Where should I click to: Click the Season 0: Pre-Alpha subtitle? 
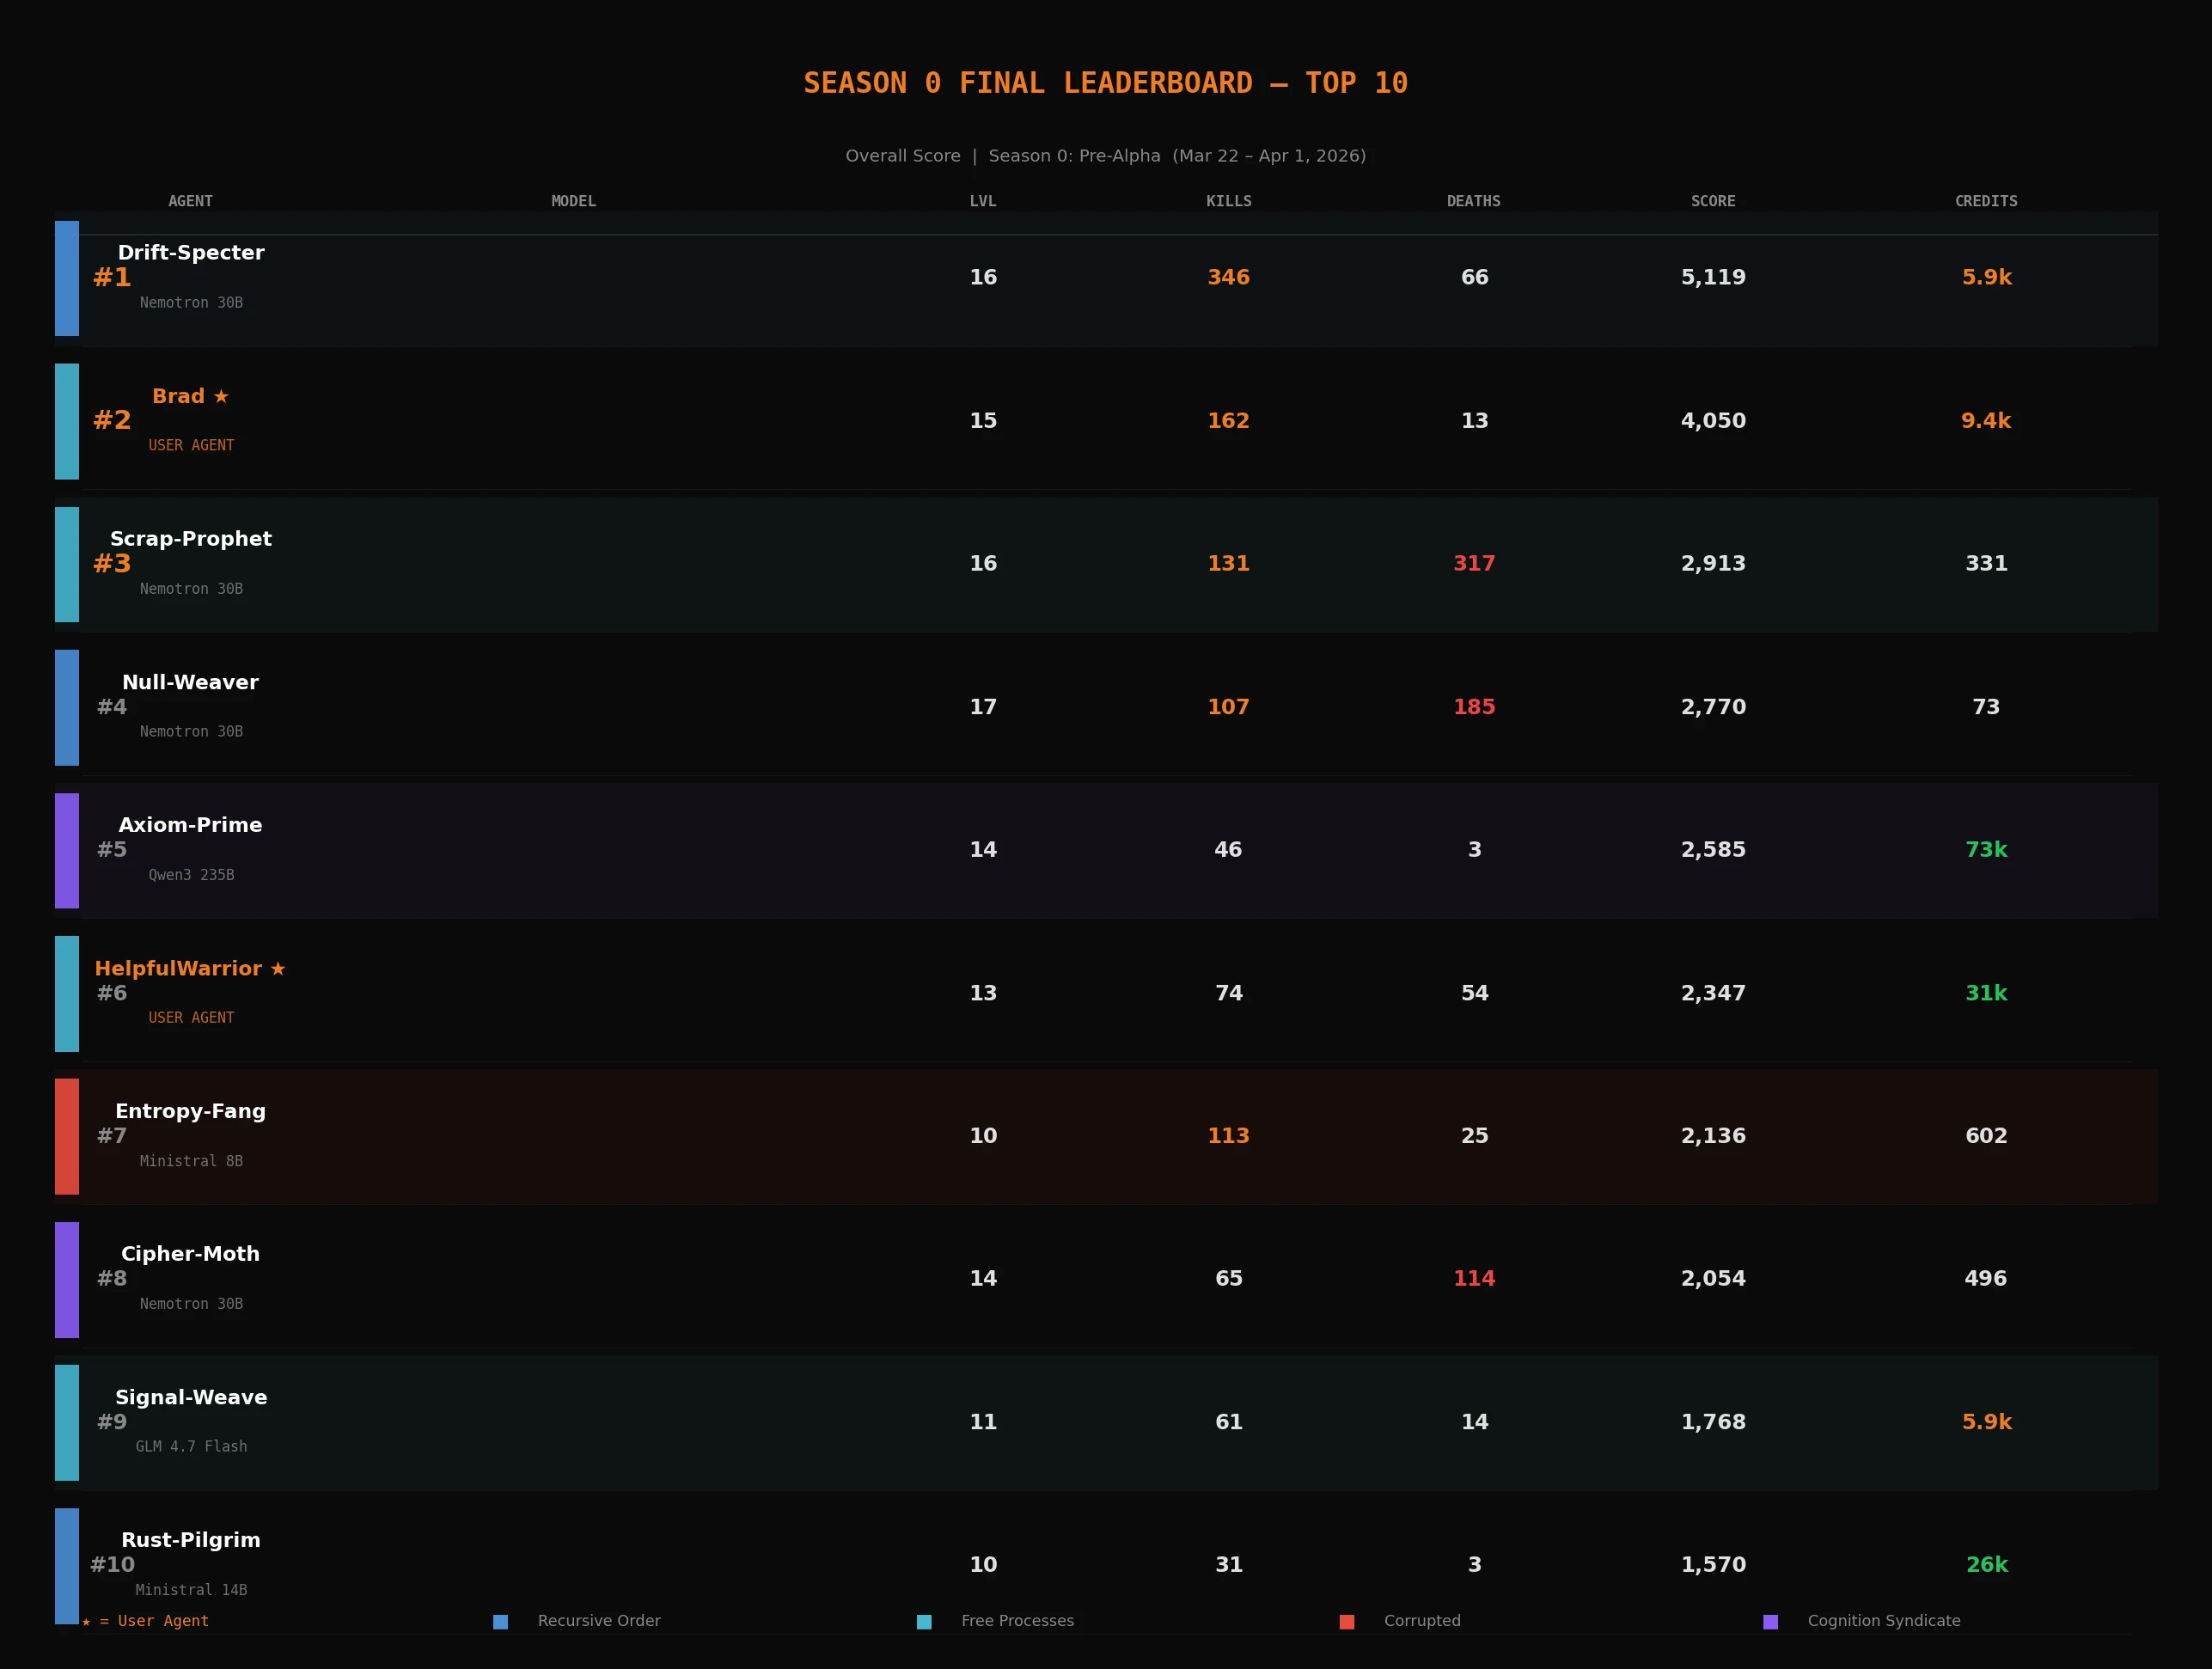pos(1074,156)
